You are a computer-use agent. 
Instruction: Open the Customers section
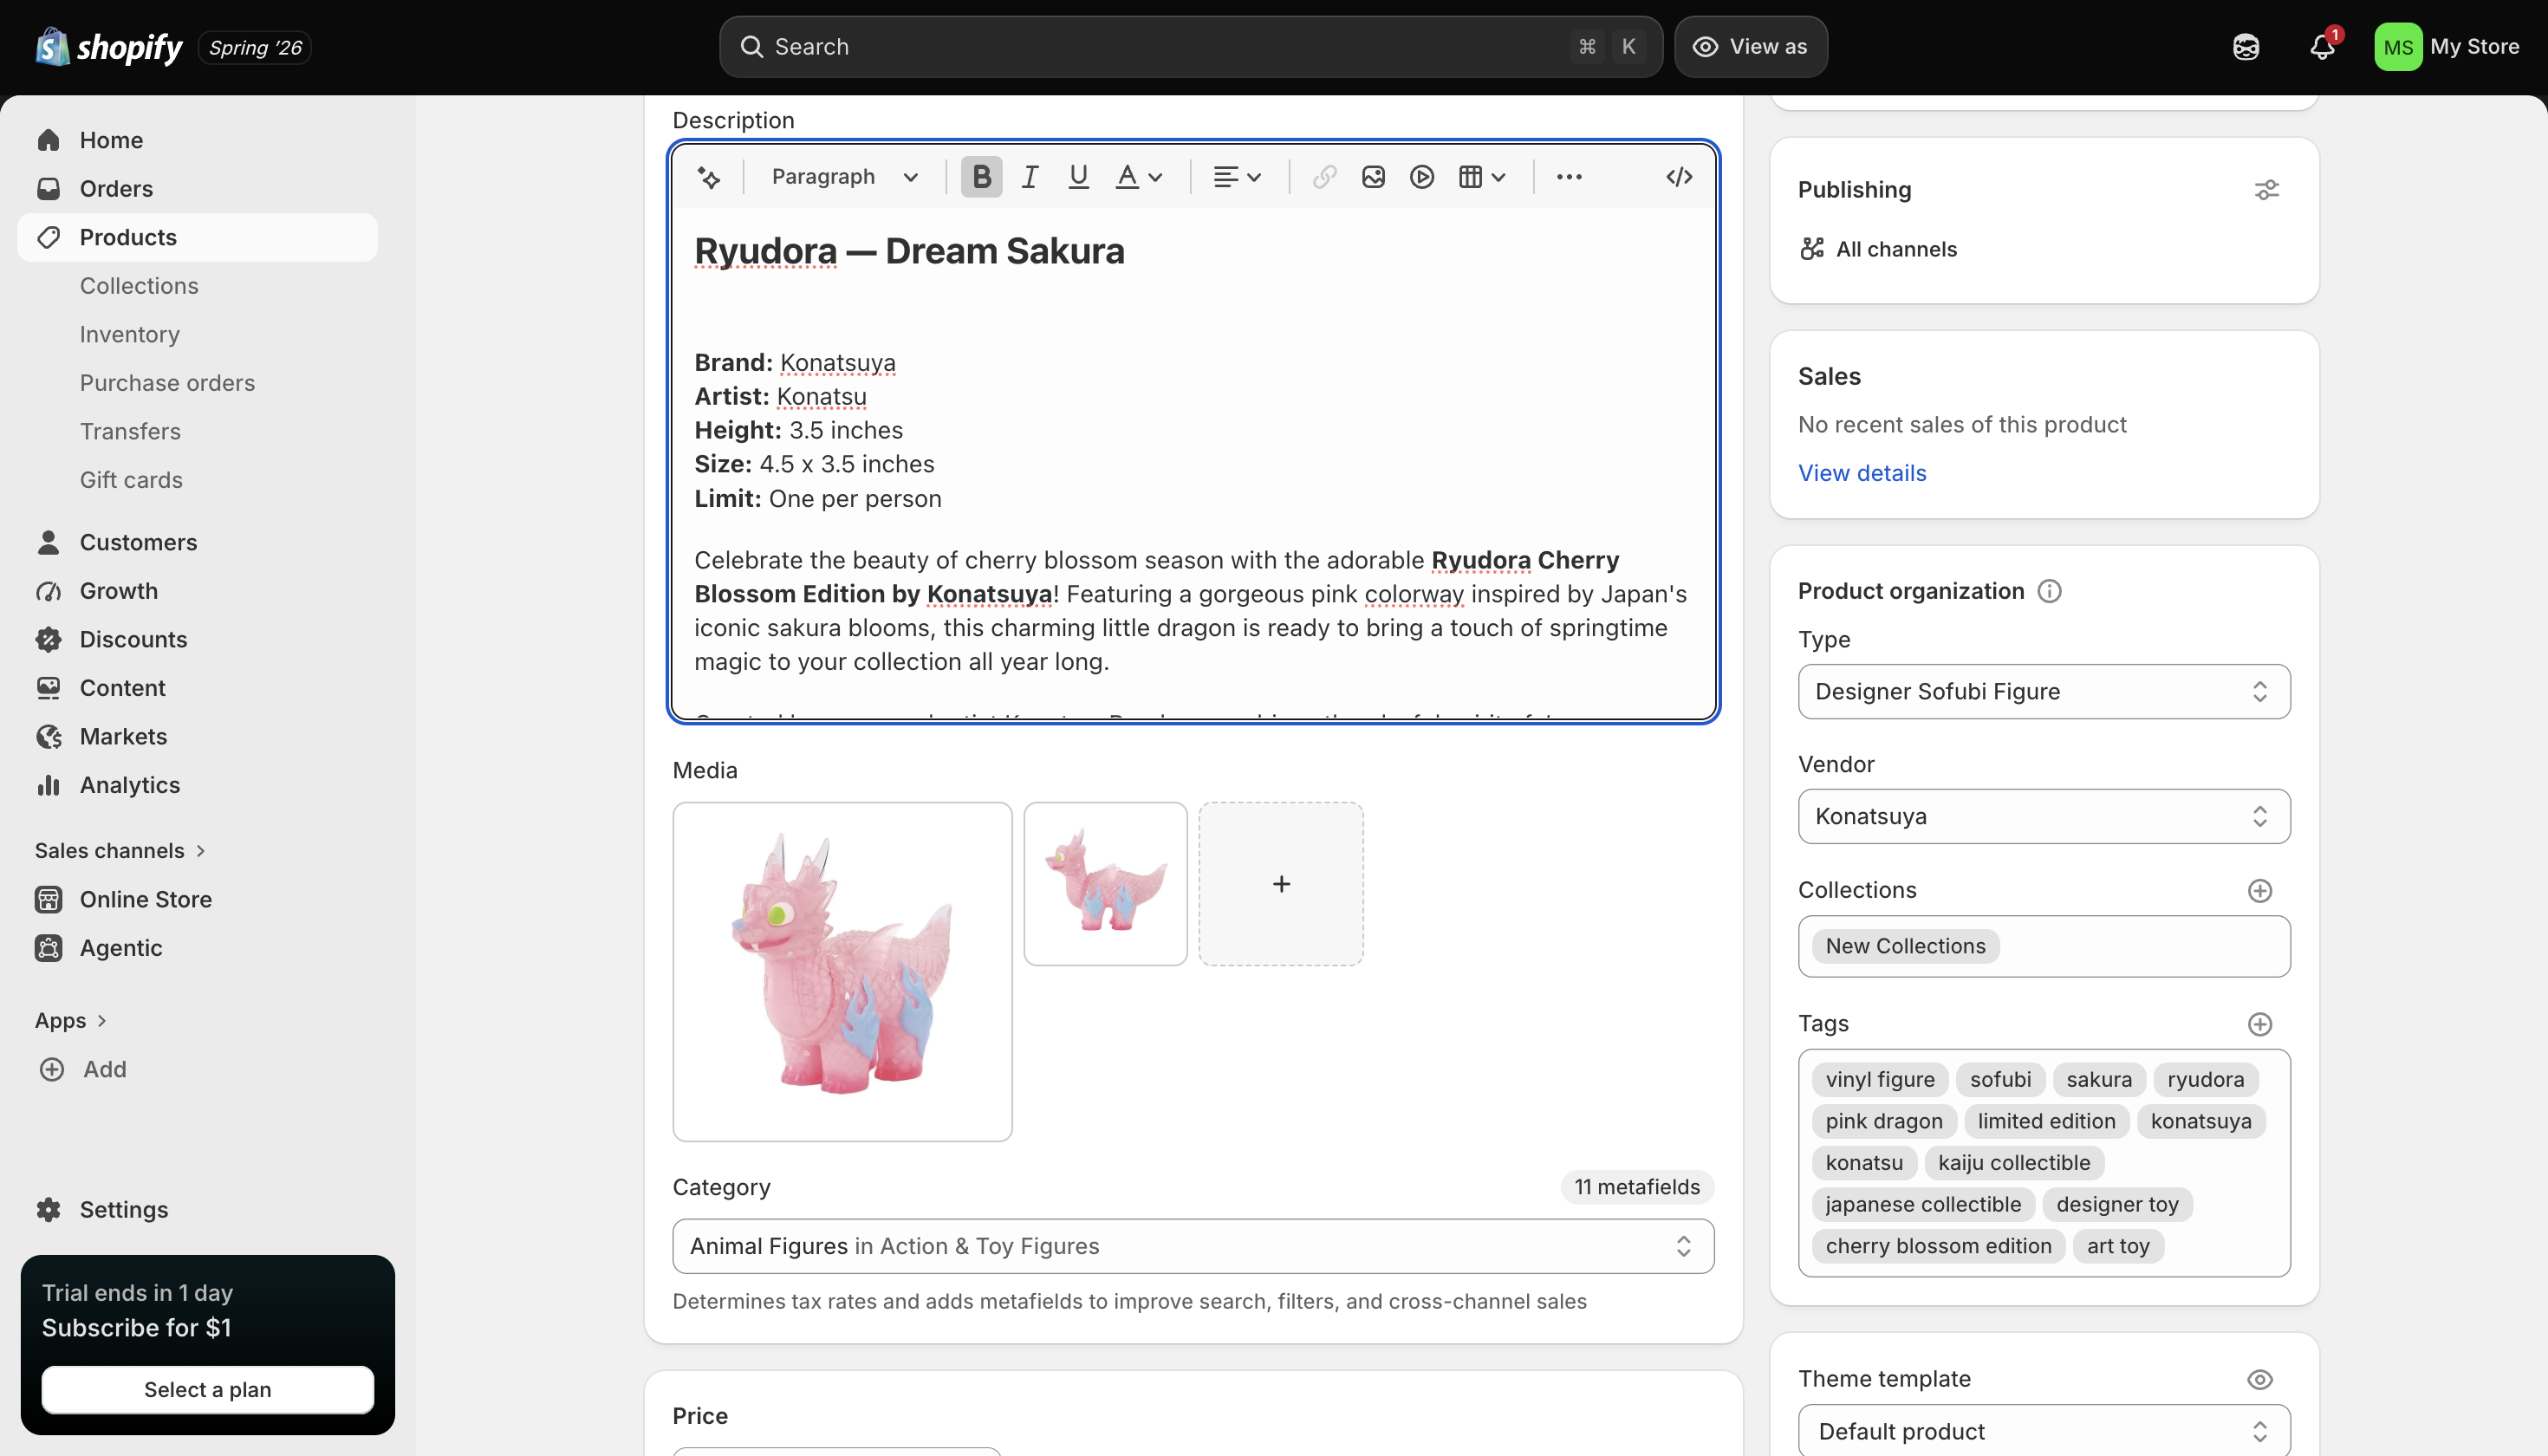pos(197,542)
